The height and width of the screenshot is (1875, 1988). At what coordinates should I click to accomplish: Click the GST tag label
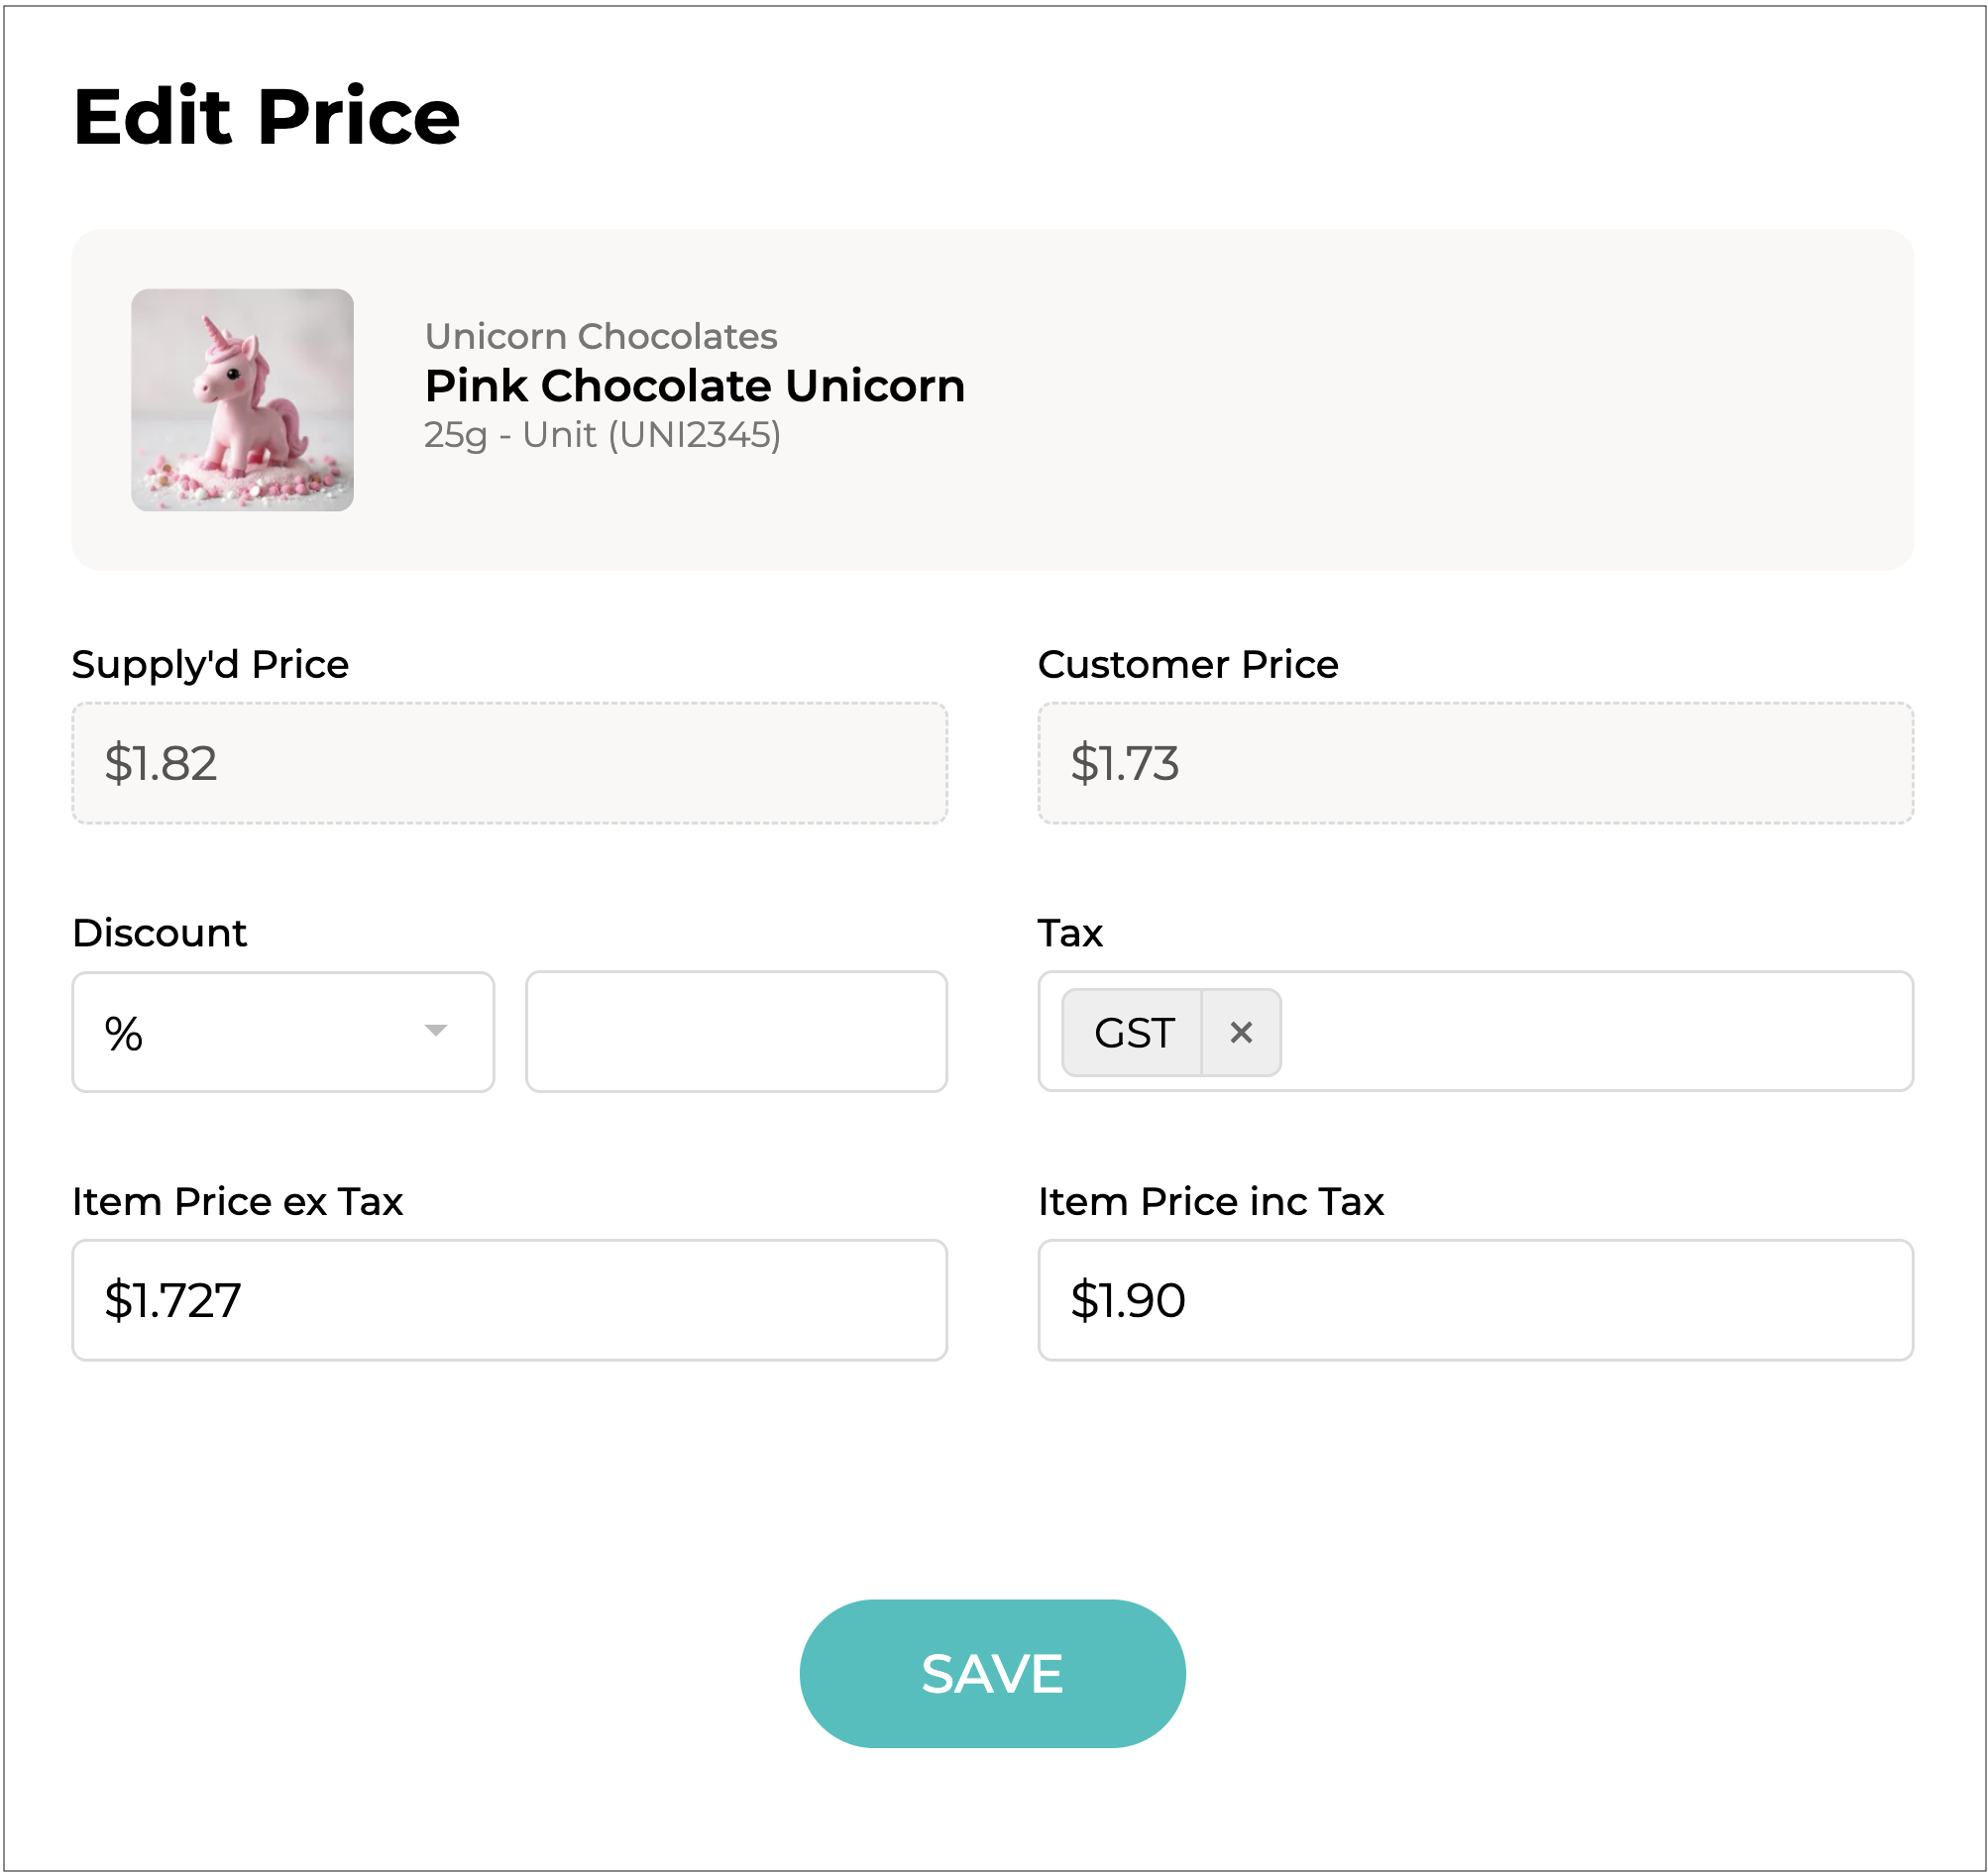click(x=1133, y=1032)
